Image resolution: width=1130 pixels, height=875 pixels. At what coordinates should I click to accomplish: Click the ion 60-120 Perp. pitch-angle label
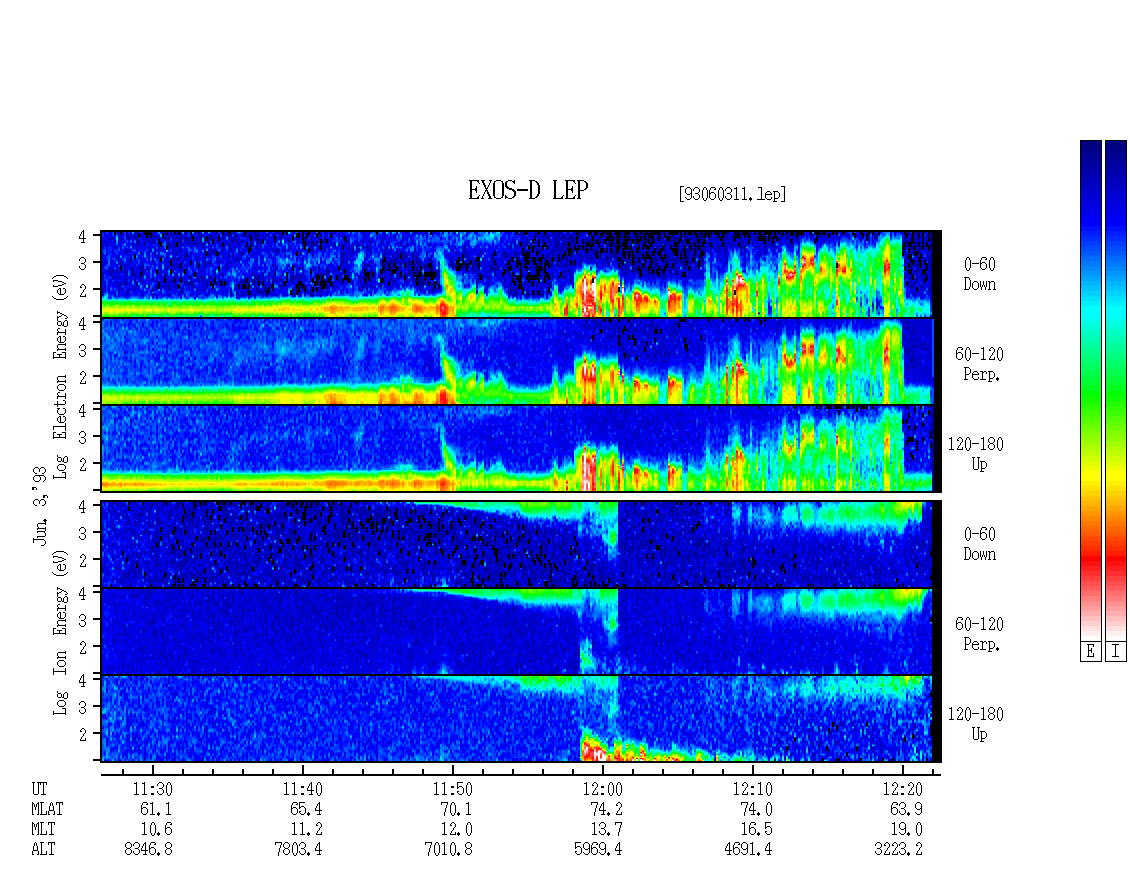click(979, 634)
